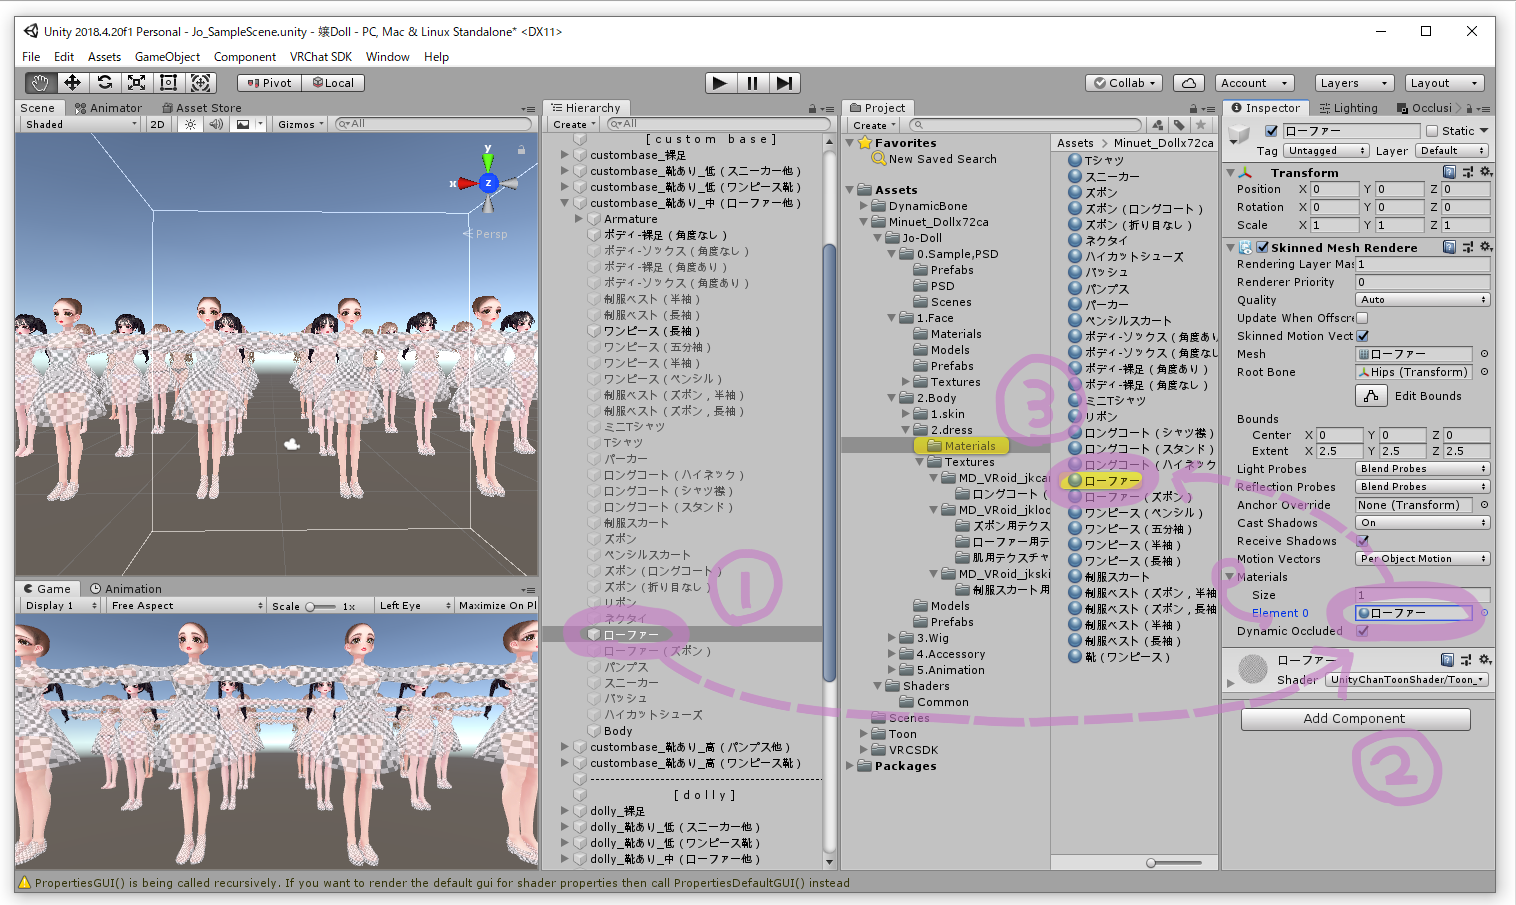Open Skinned Mesh Renderer gear settings
Viewport: 1516px width, 905px height.
[1486, 247]
